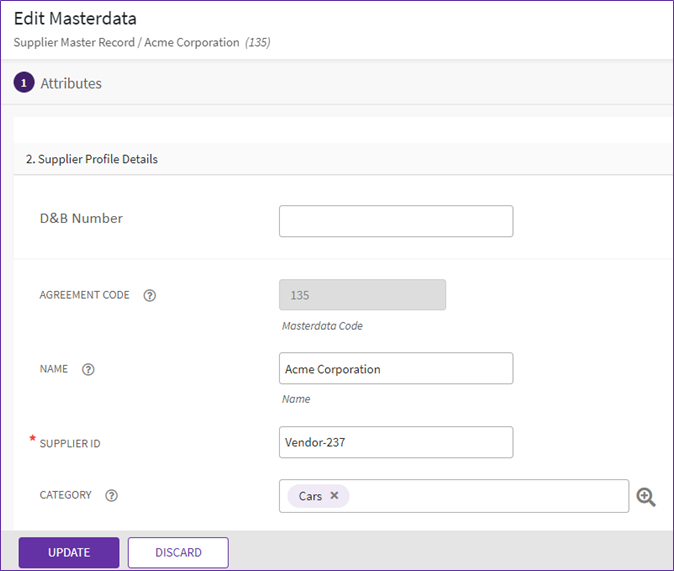Open help icon next to AGREEMENT CODE
Image resolution: width=674 pixels, height=571 pixels.
point(150,295)
